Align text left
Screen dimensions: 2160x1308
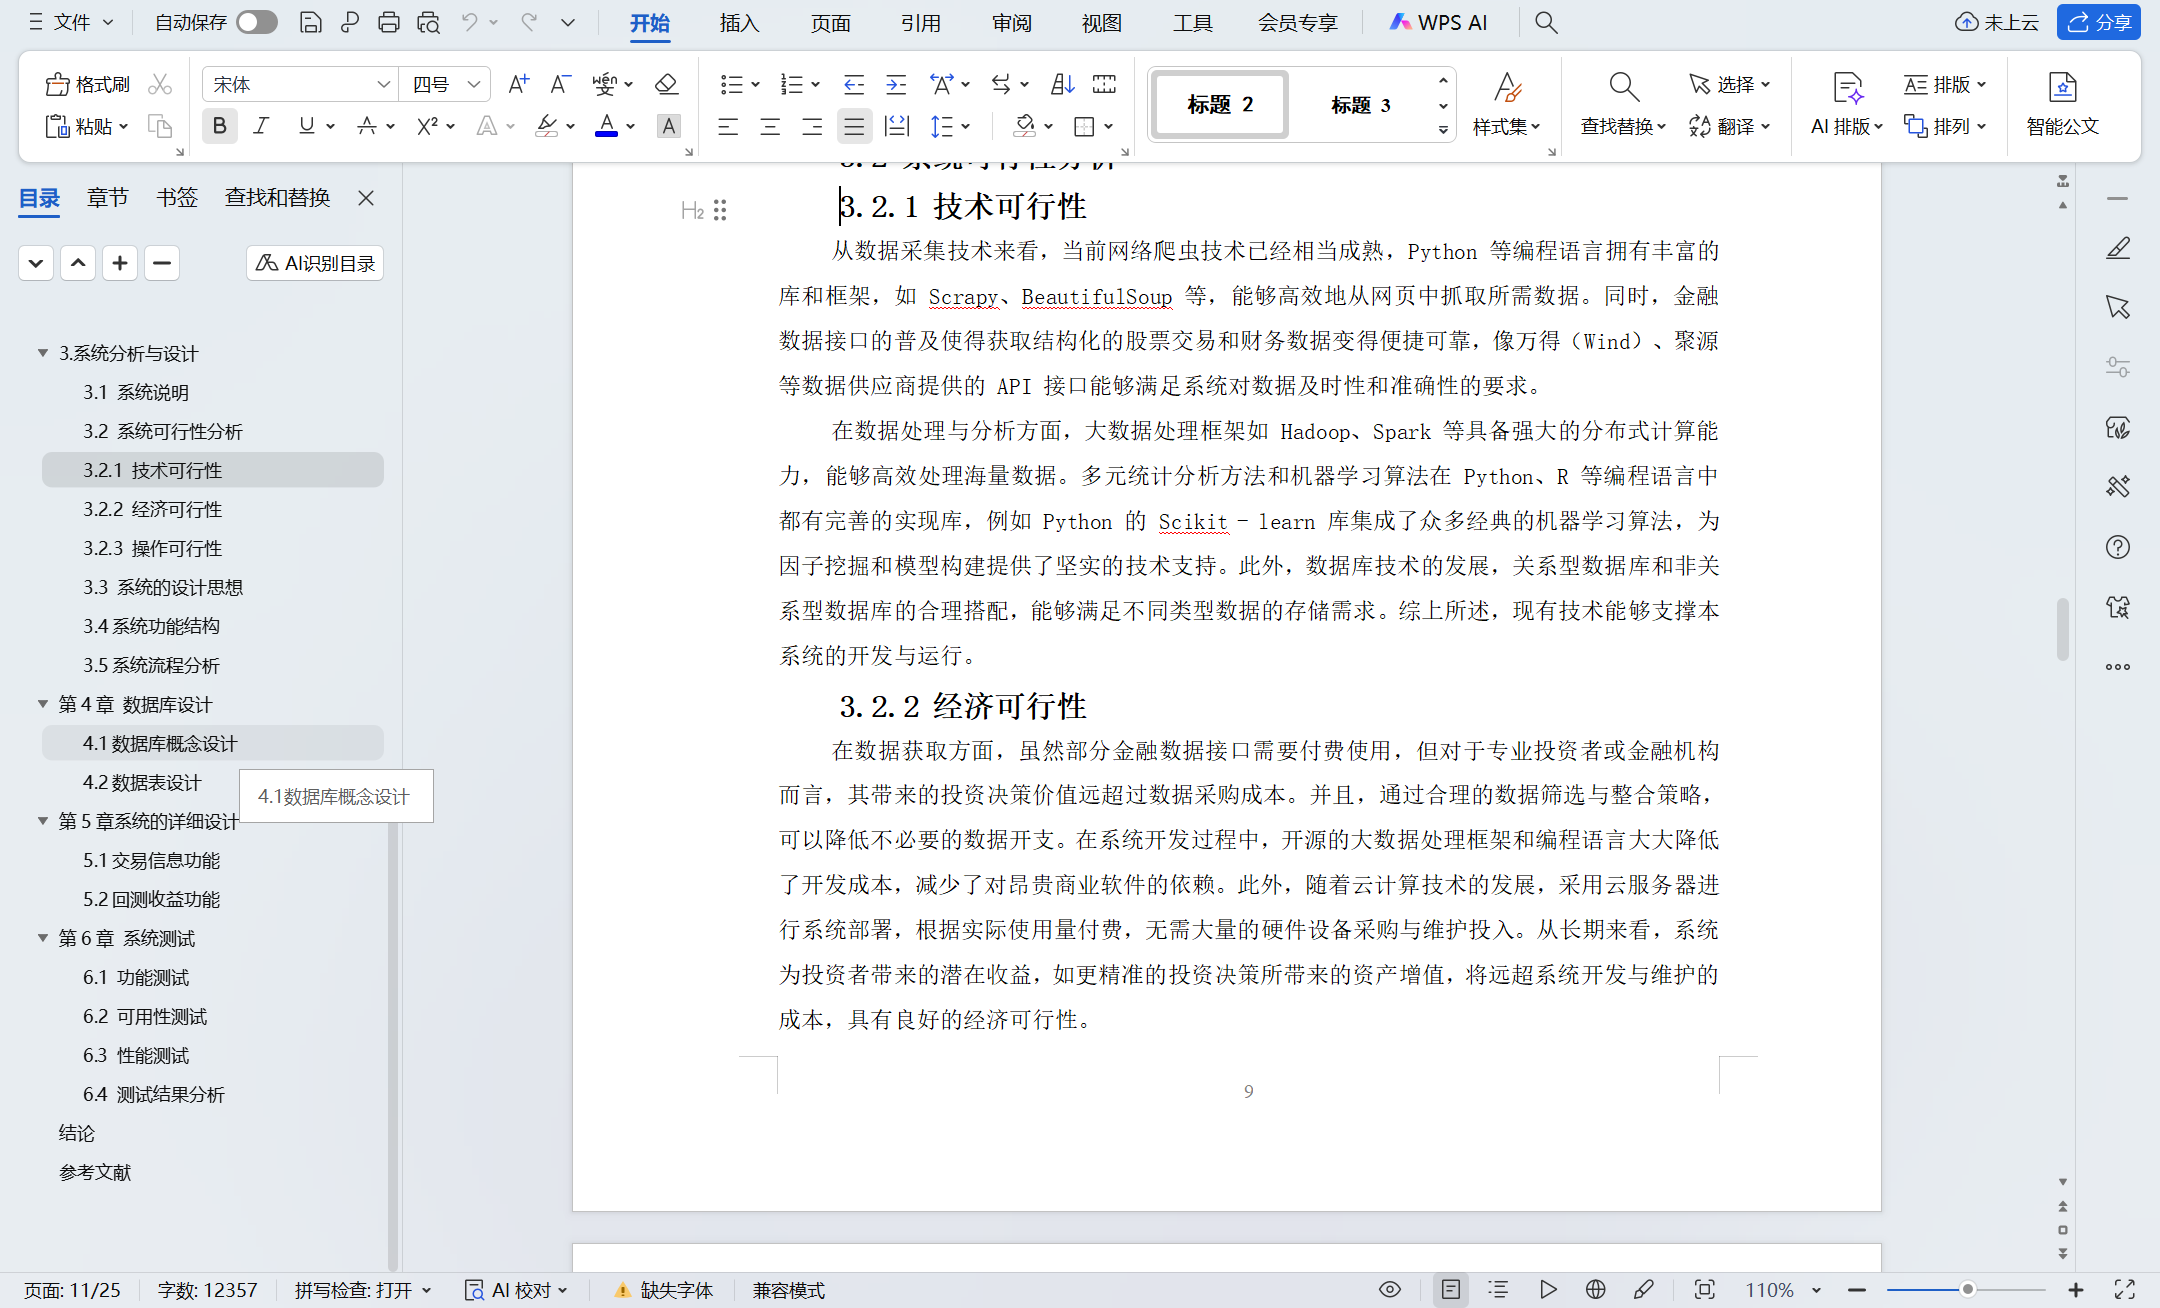[x=728, y=126]
